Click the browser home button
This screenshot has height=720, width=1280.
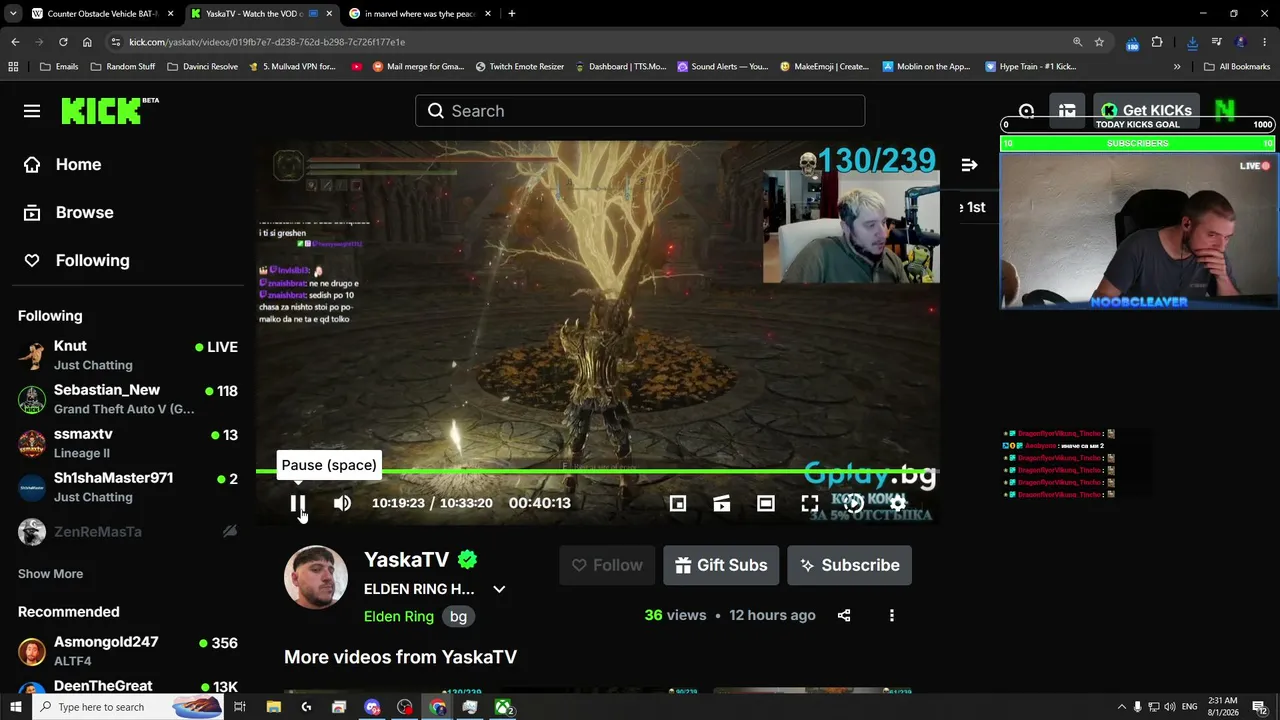pos(87,42)
